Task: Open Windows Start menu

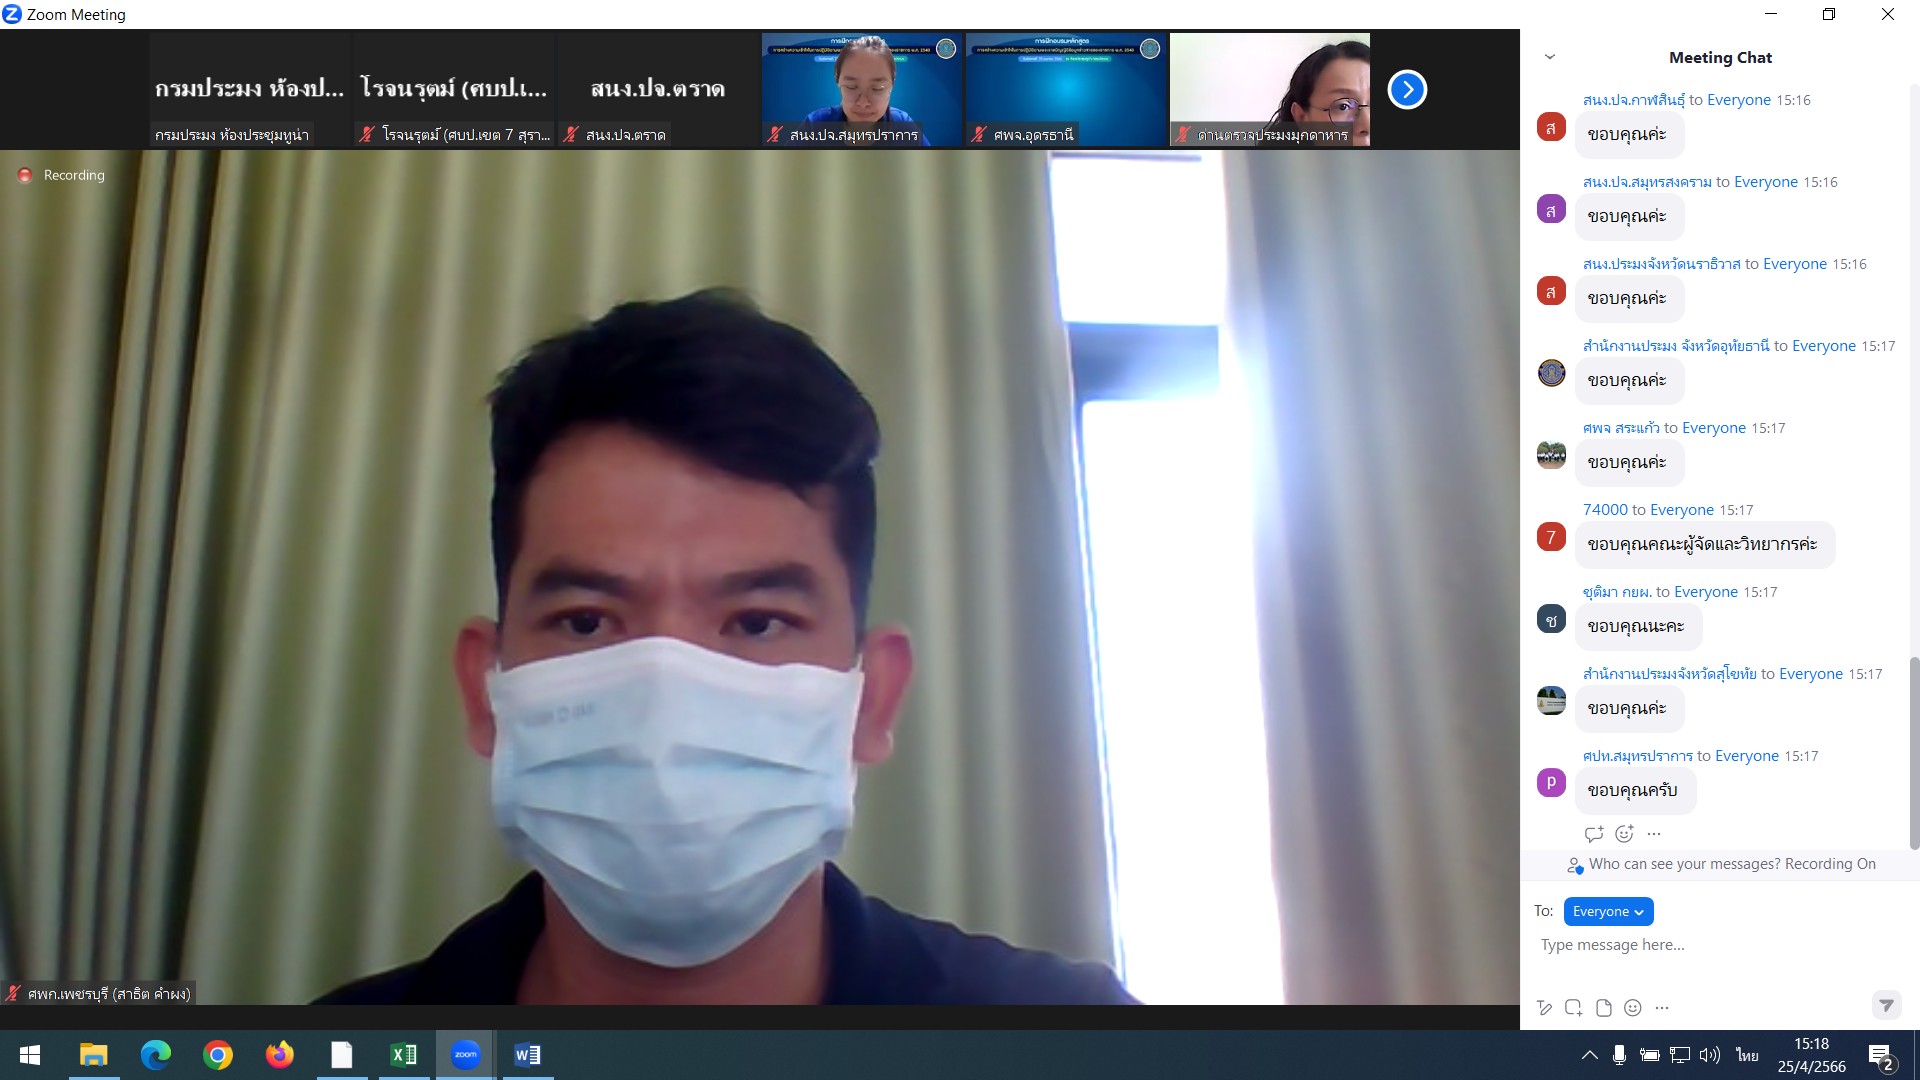Action: point(30,1055)
